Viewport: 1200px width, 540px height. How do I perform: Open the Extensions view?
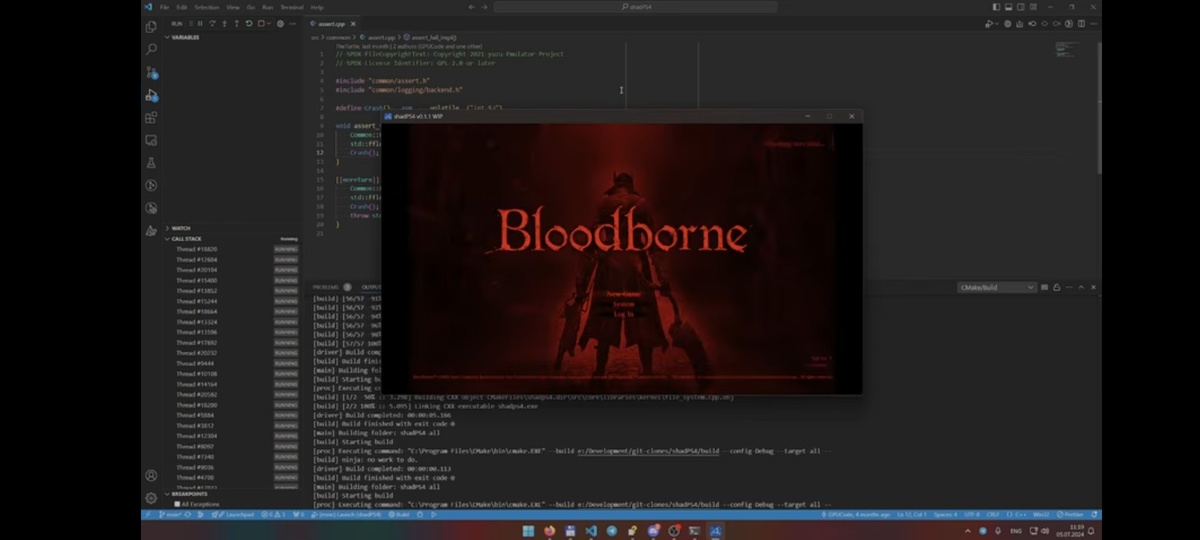pyautogui.click(x=151, y=118)
